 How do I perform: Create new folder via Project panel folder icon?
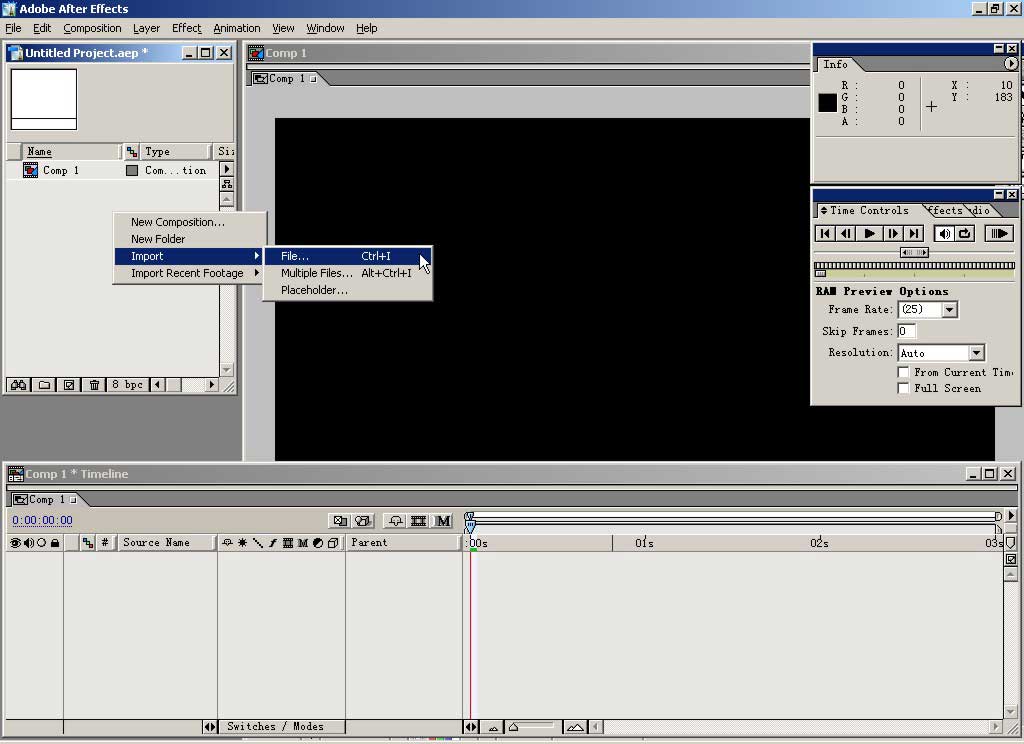point(44,385)
